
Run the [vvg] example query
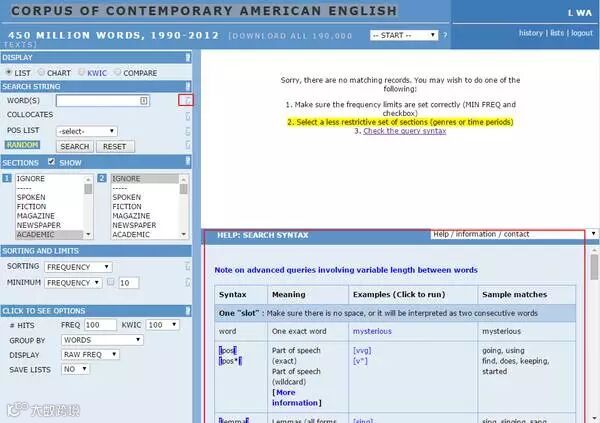point(362,350)
